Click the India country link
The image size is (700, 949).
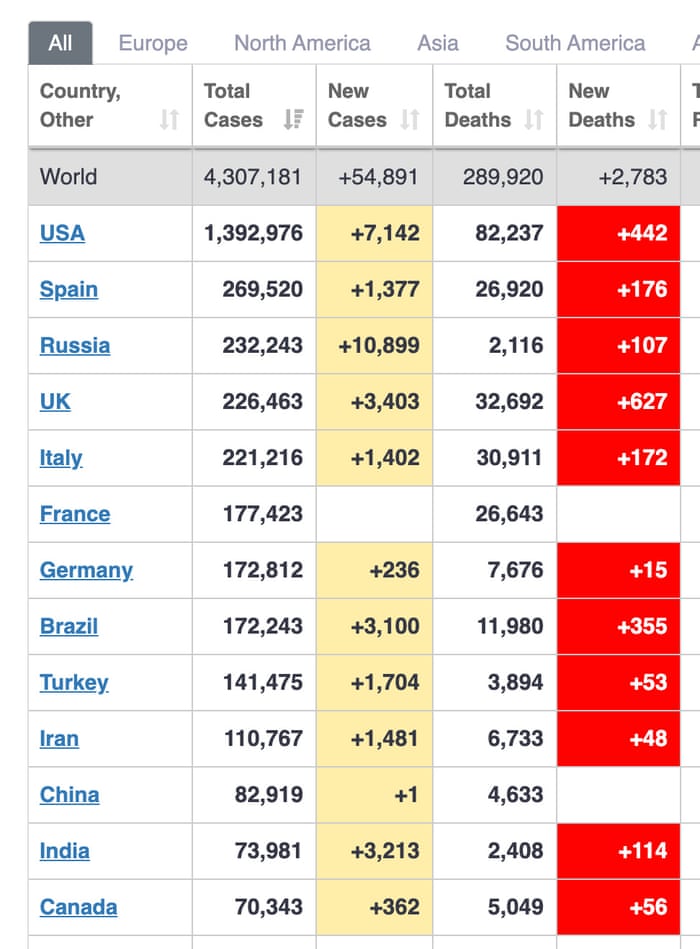[x=65, y=851]
